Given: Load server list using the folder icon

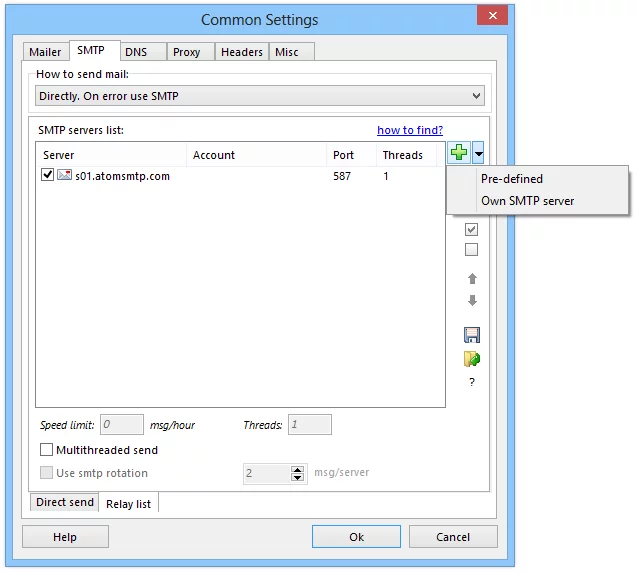Looking at the screenshot, I should pos(472,358).
